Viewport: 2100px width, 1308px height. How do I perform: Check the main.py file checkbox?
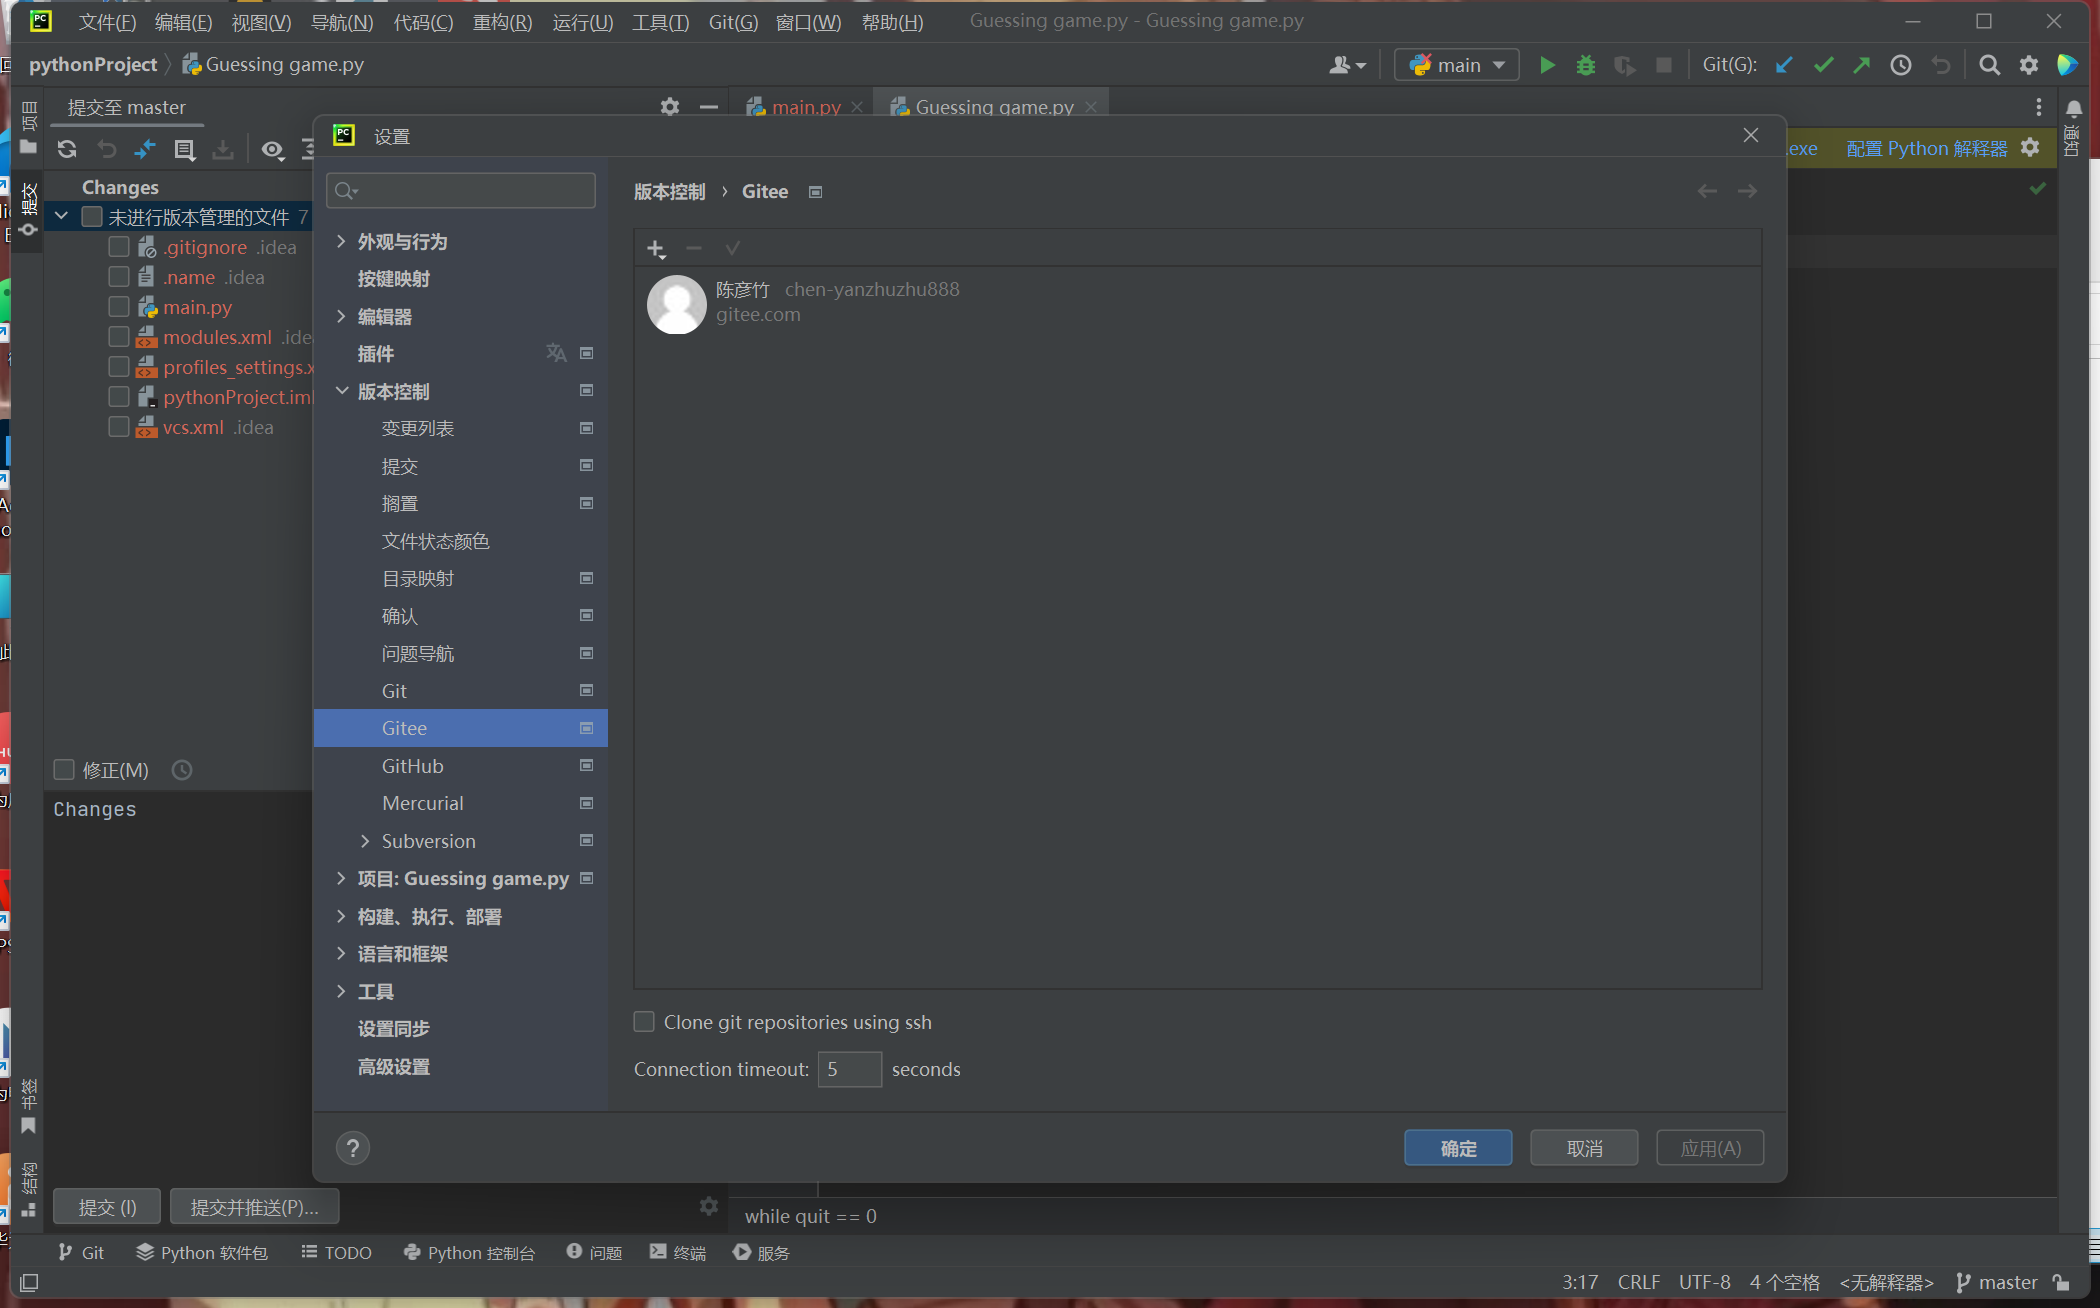pyautogui.click(x=119, y=307)
